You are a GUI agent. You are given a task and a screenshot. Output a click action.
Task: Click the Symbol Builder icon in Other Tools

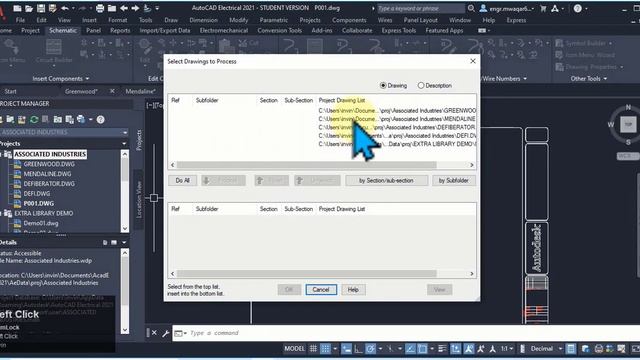560,43
